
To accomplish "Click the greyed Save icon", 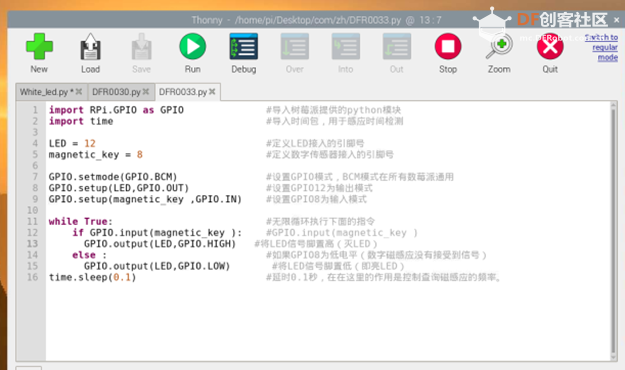I will point(142,47).
